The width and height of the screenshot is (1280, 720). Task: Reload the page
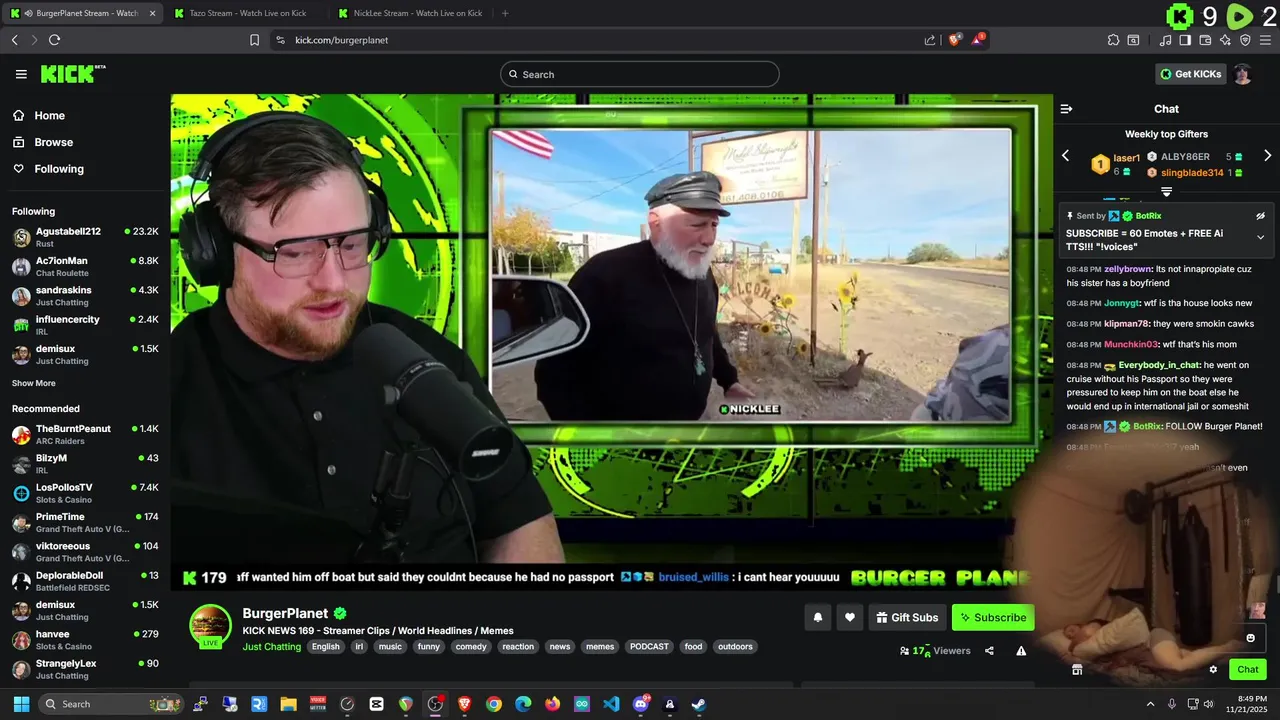[x=54, y=40]
